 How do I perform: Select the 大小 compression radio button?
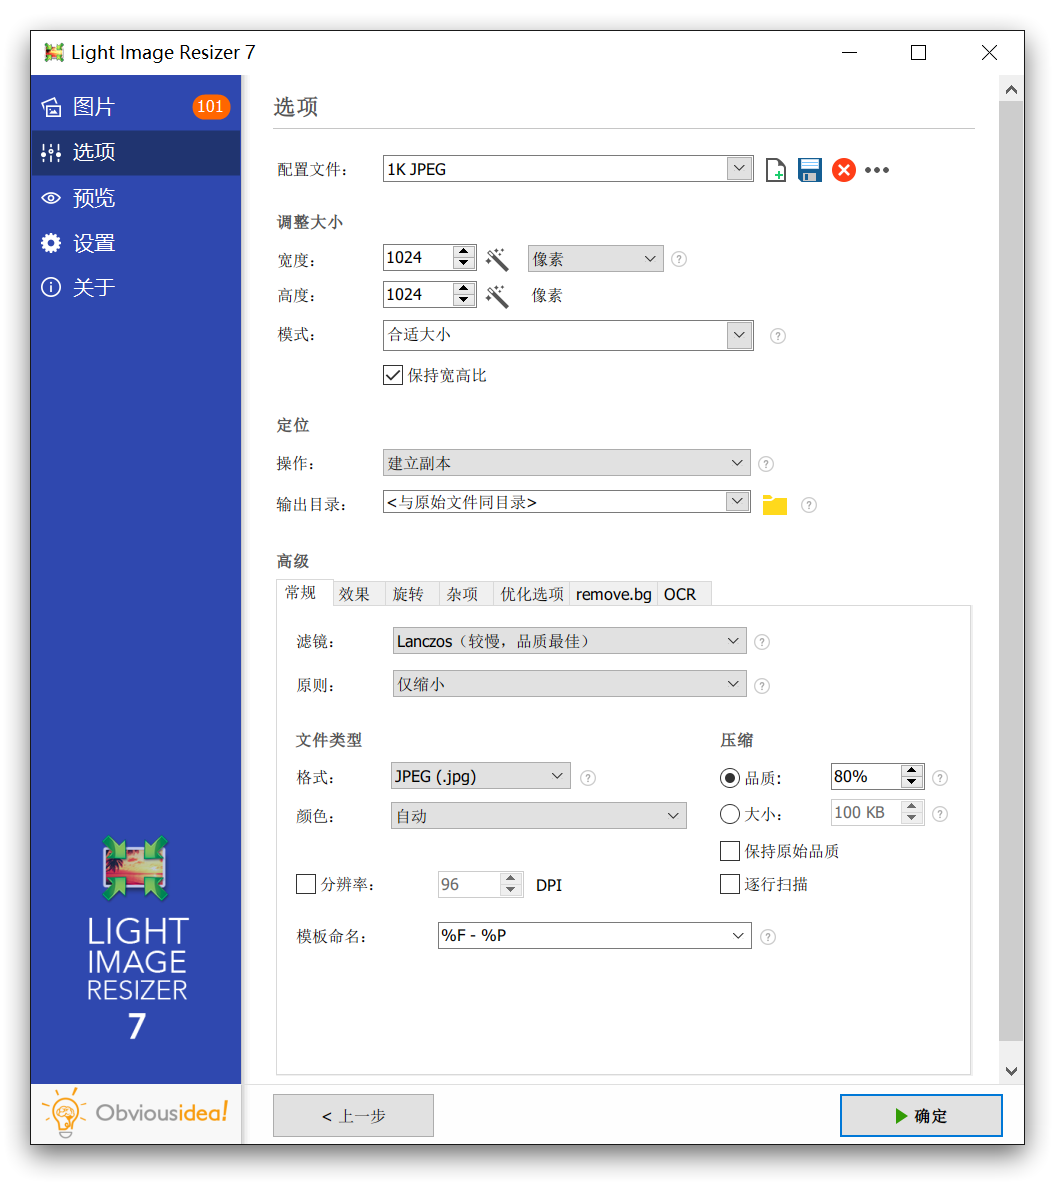click(730, 814)
